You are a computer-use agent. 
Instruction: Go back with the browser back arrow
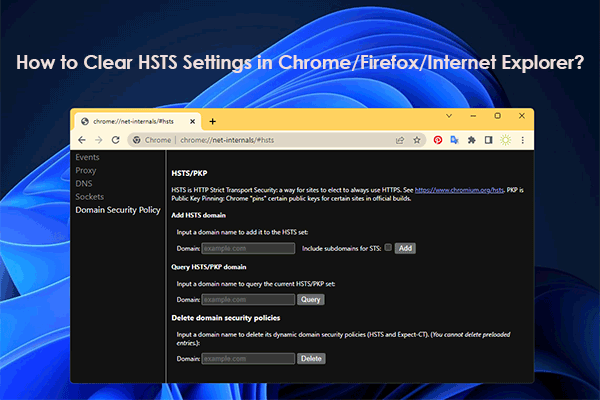coord(82,140)
